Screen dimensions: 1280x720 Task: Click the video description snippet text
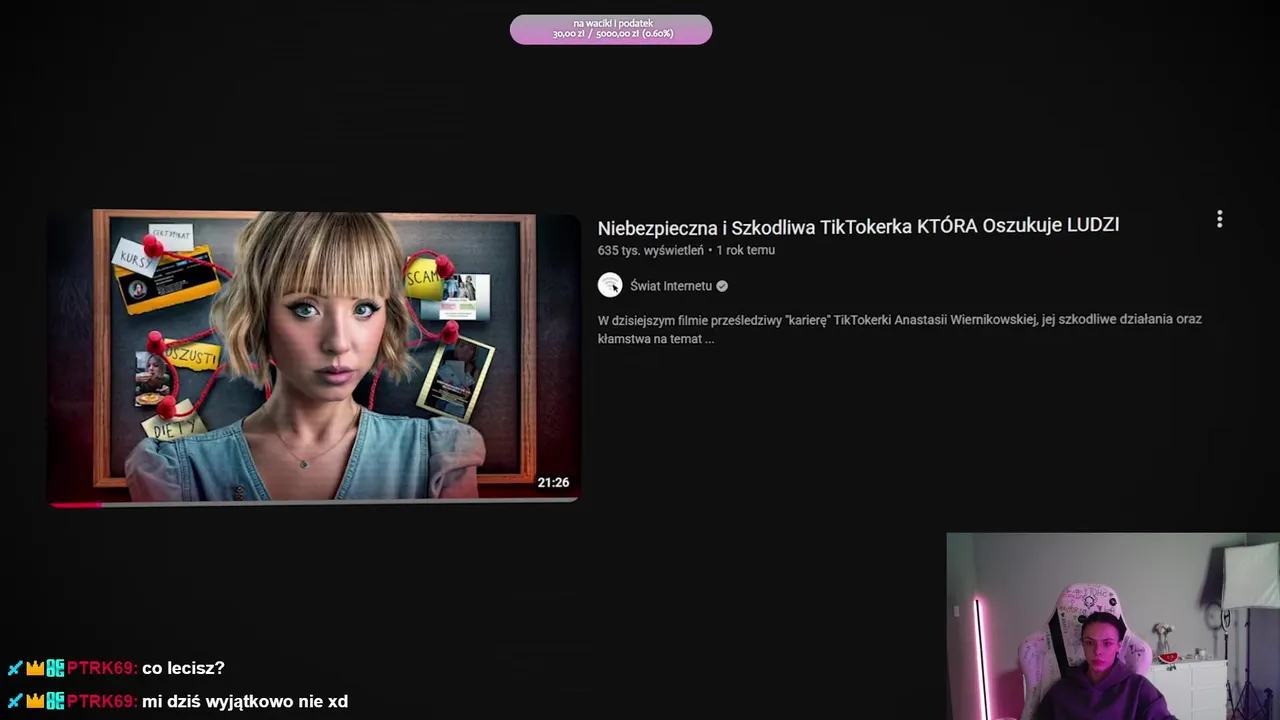pos(899,329)
